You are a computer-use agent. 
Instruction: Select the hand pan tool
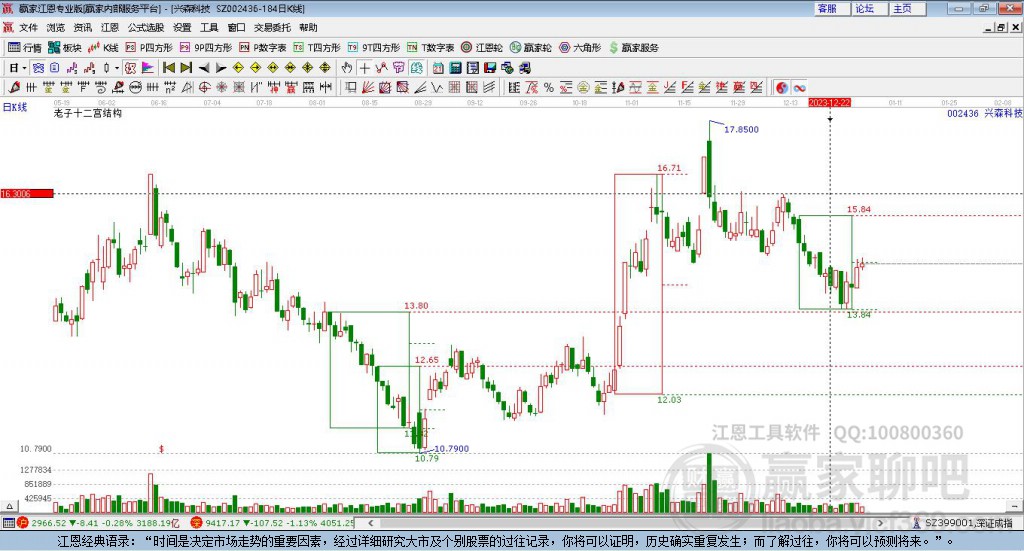(x=346, y=68)
